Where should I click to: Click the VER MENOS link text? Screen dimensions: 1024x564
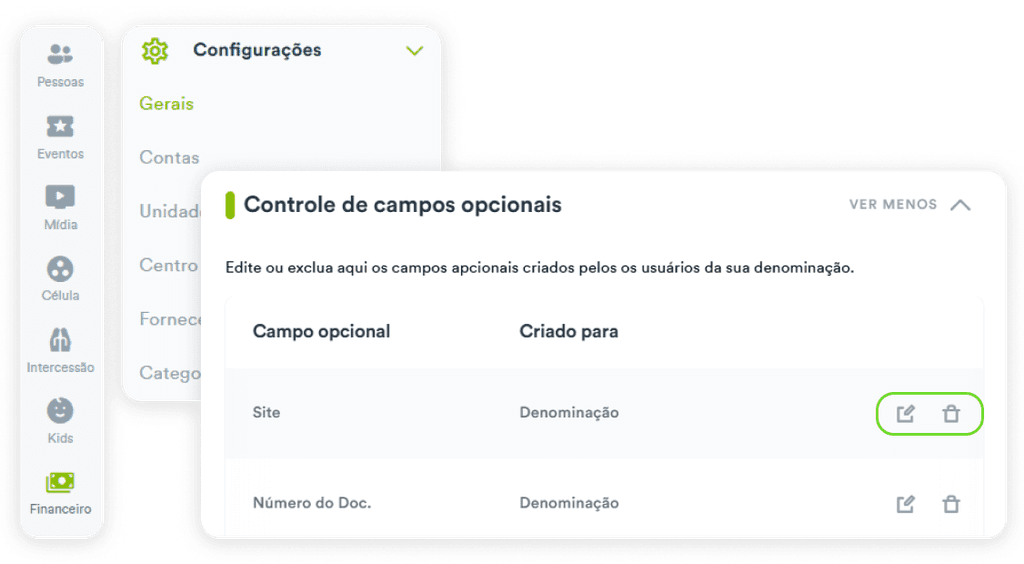click(893, 204)
